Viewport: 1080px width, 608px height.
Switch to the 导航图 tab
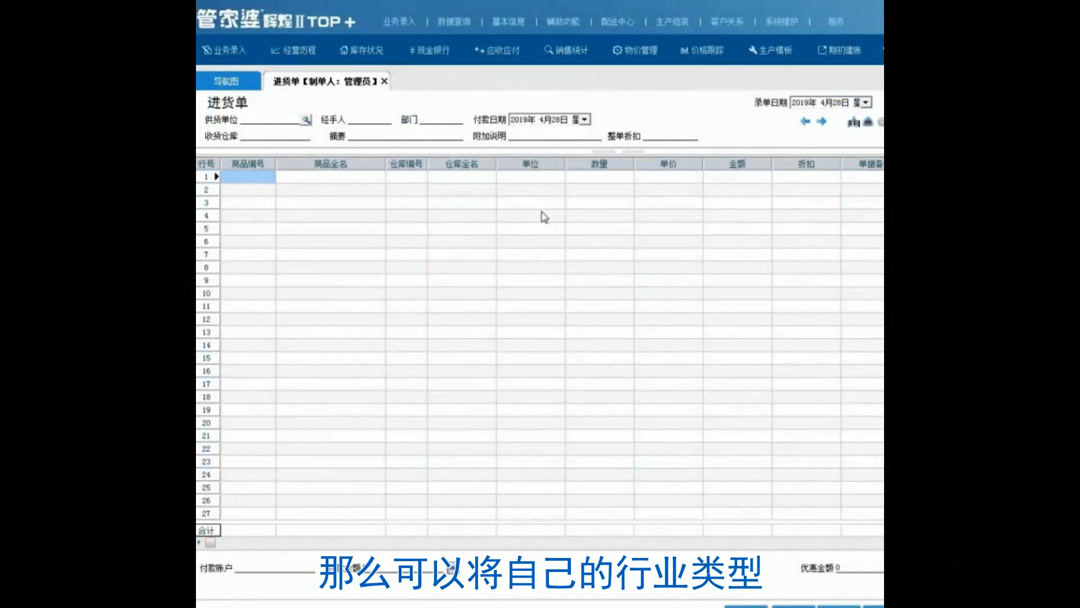228,79
